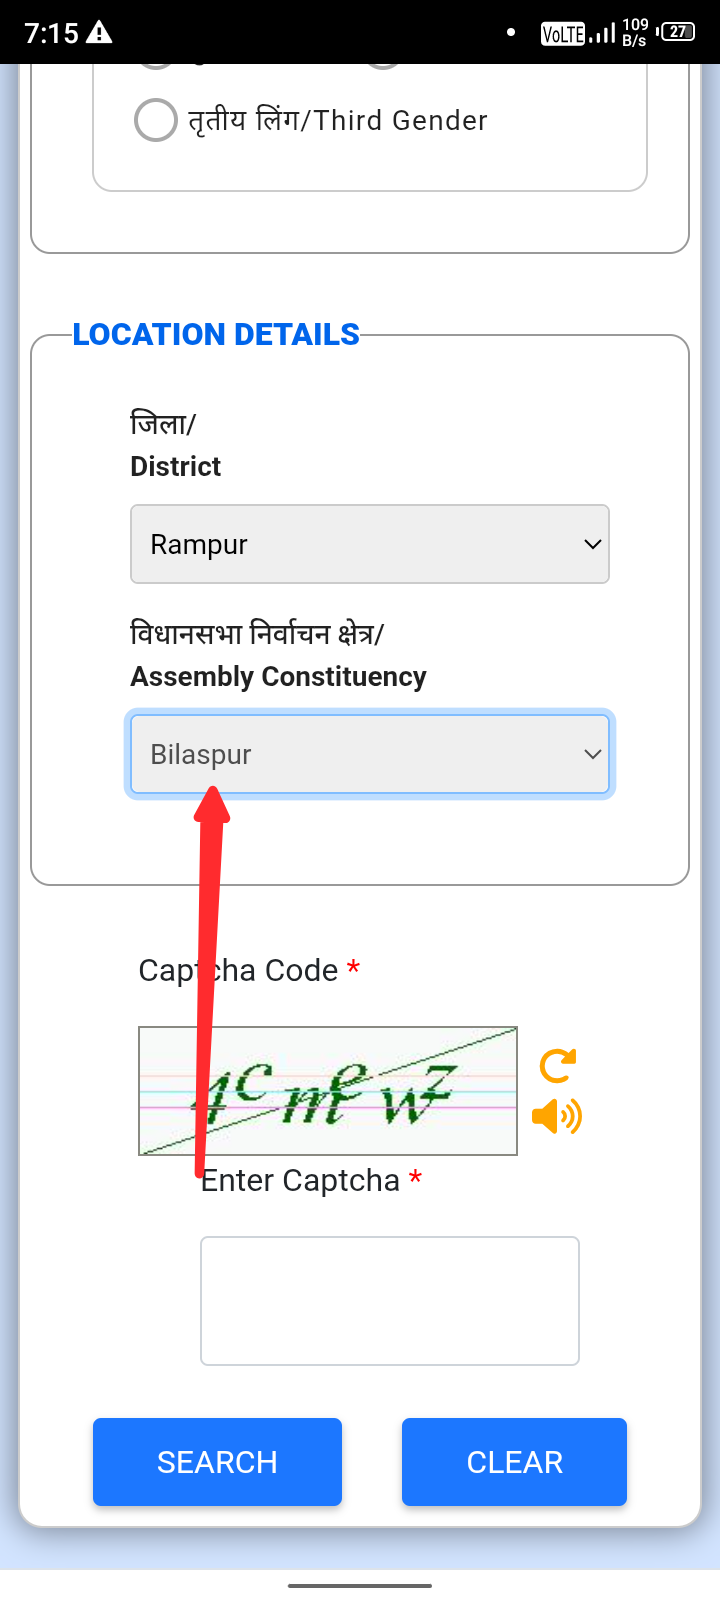720x1600 pixels.
Task: Click the Third Gender label text
Action: click(338, 121)
